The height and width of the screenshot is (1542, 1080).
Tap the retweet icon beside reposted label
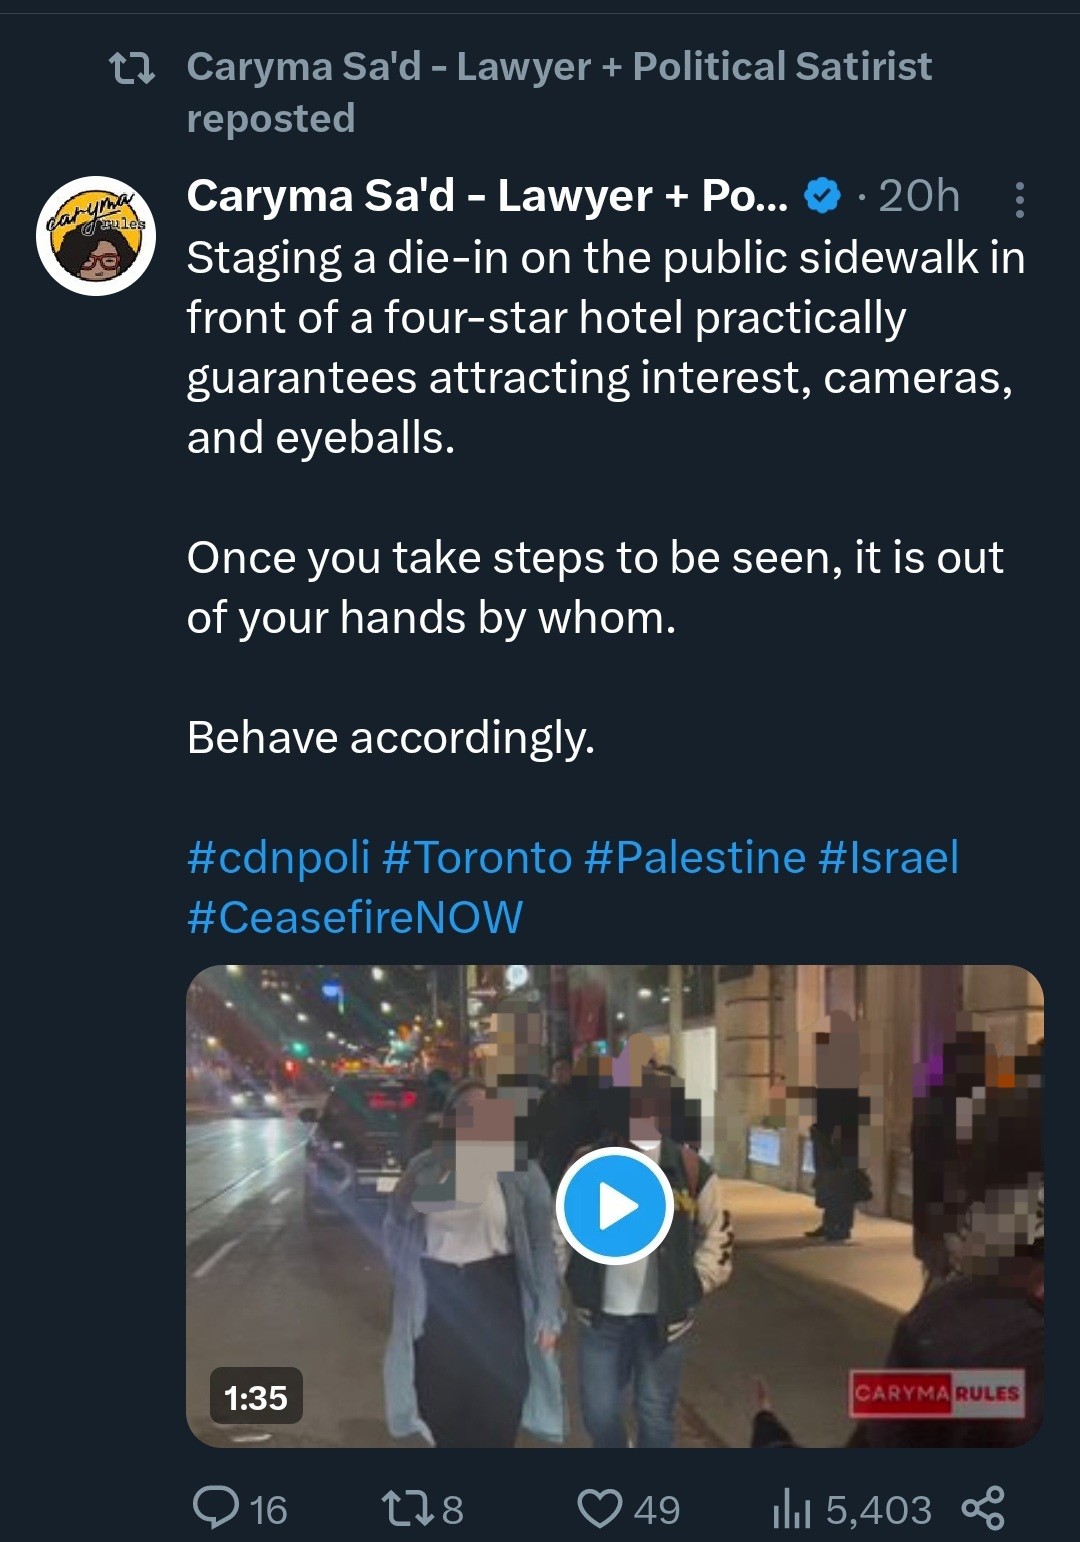[131, 68]
